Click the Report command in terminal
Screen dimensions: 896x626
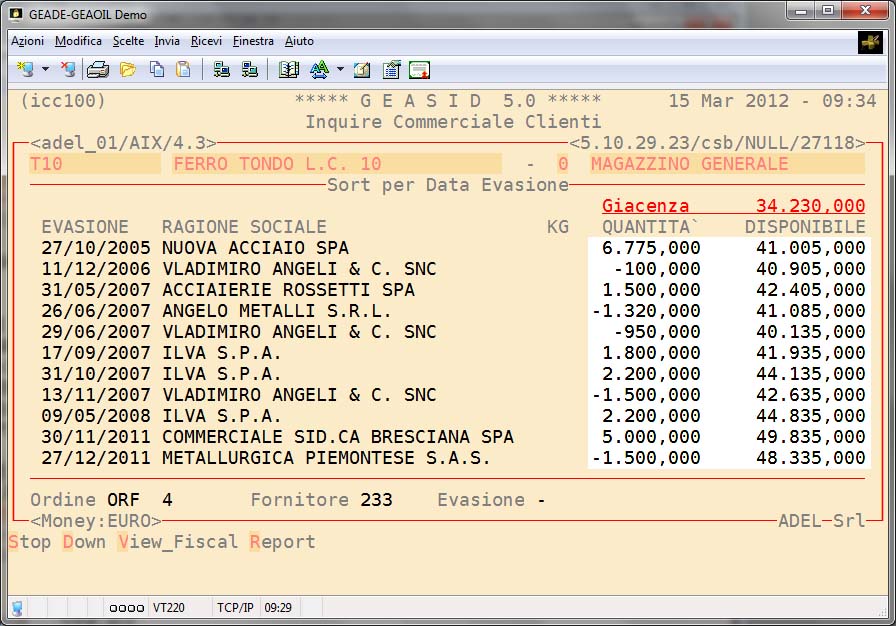pos(282,542)
